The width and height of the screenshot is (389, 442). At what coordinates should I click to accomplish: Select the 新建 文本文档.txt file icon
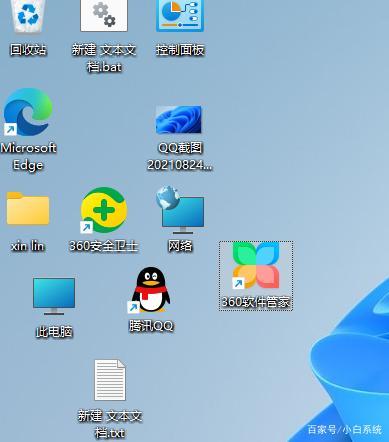[110, 380]
